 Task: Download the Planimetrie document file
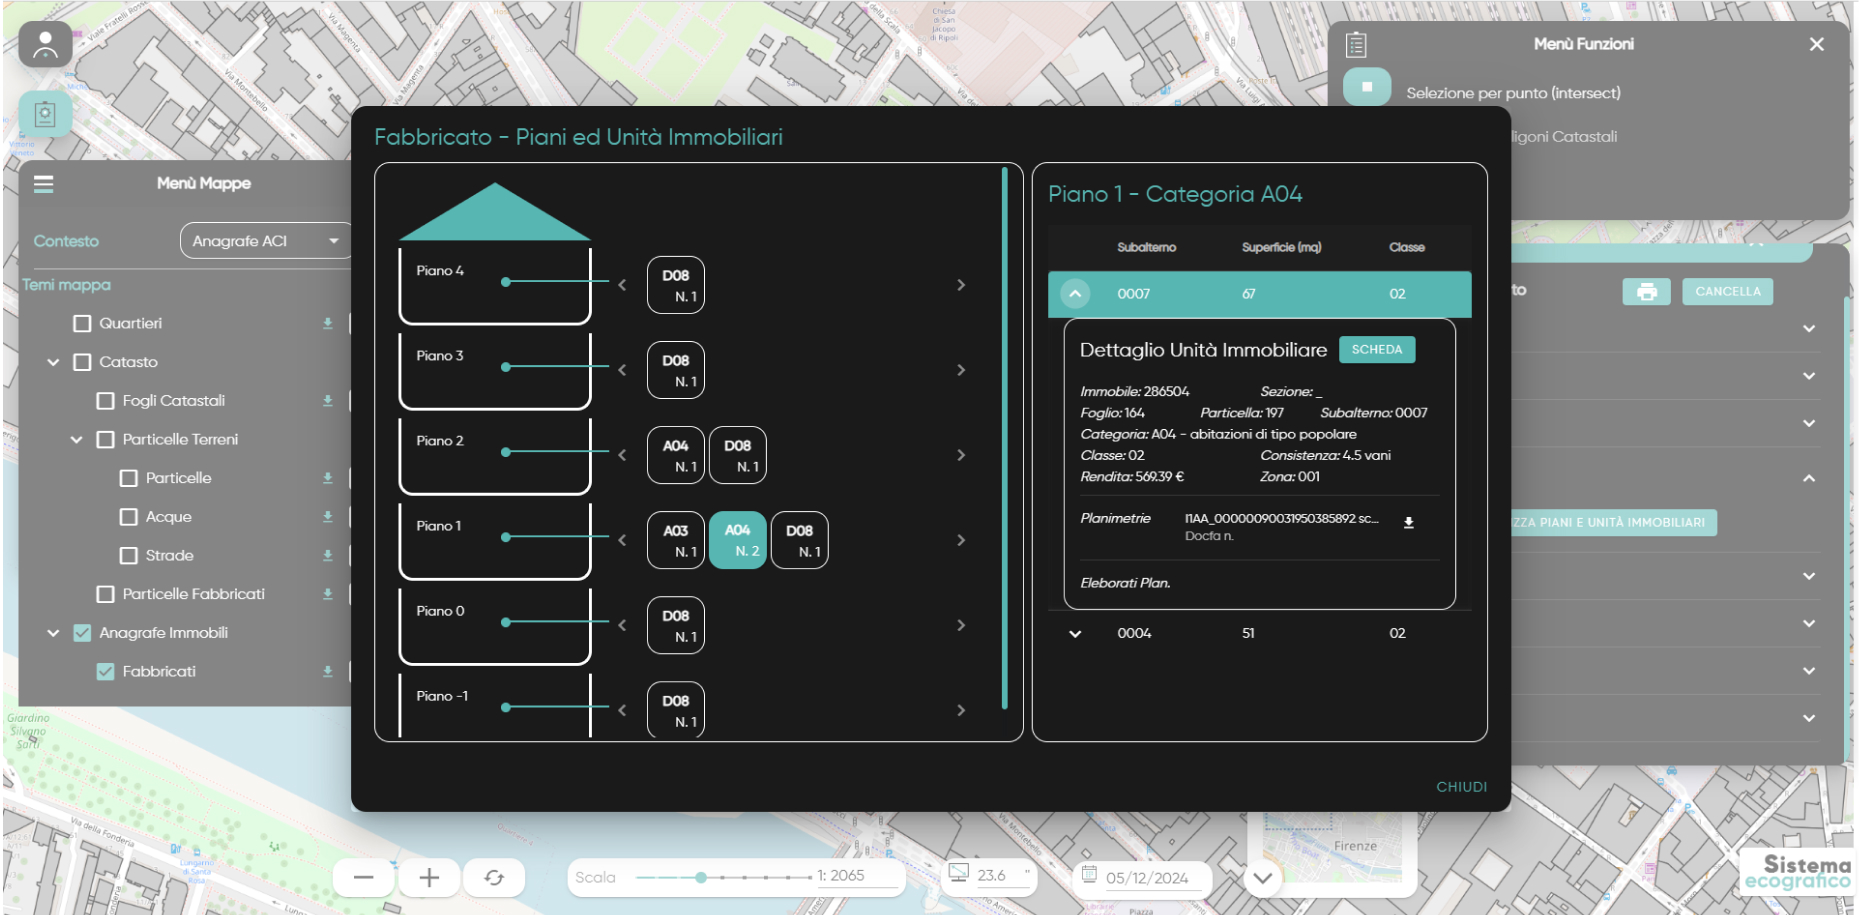(1409, 523)
